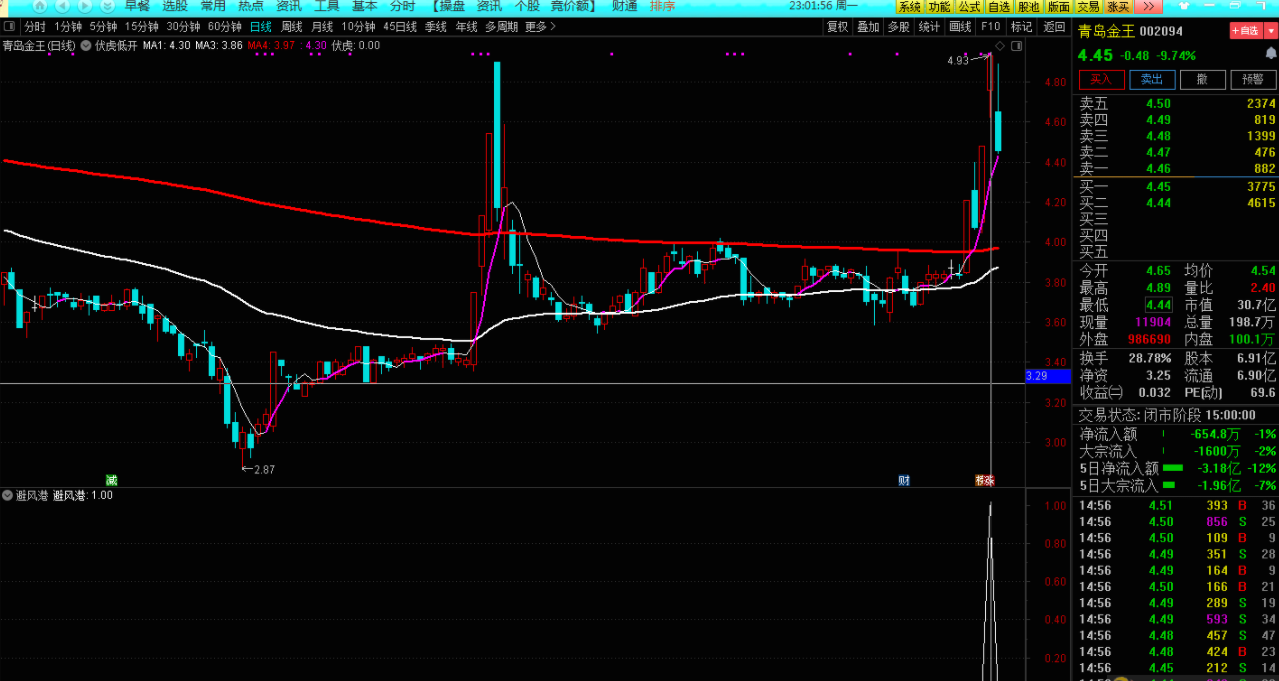Viewport: 1279px width, 681px height.
Task: Click the panel layout icon left of 分时
Action: (9, 26)
